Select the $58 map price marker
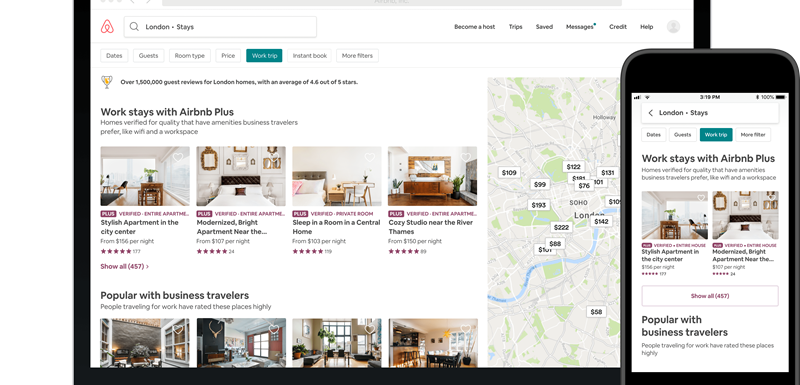 (596, 312)
